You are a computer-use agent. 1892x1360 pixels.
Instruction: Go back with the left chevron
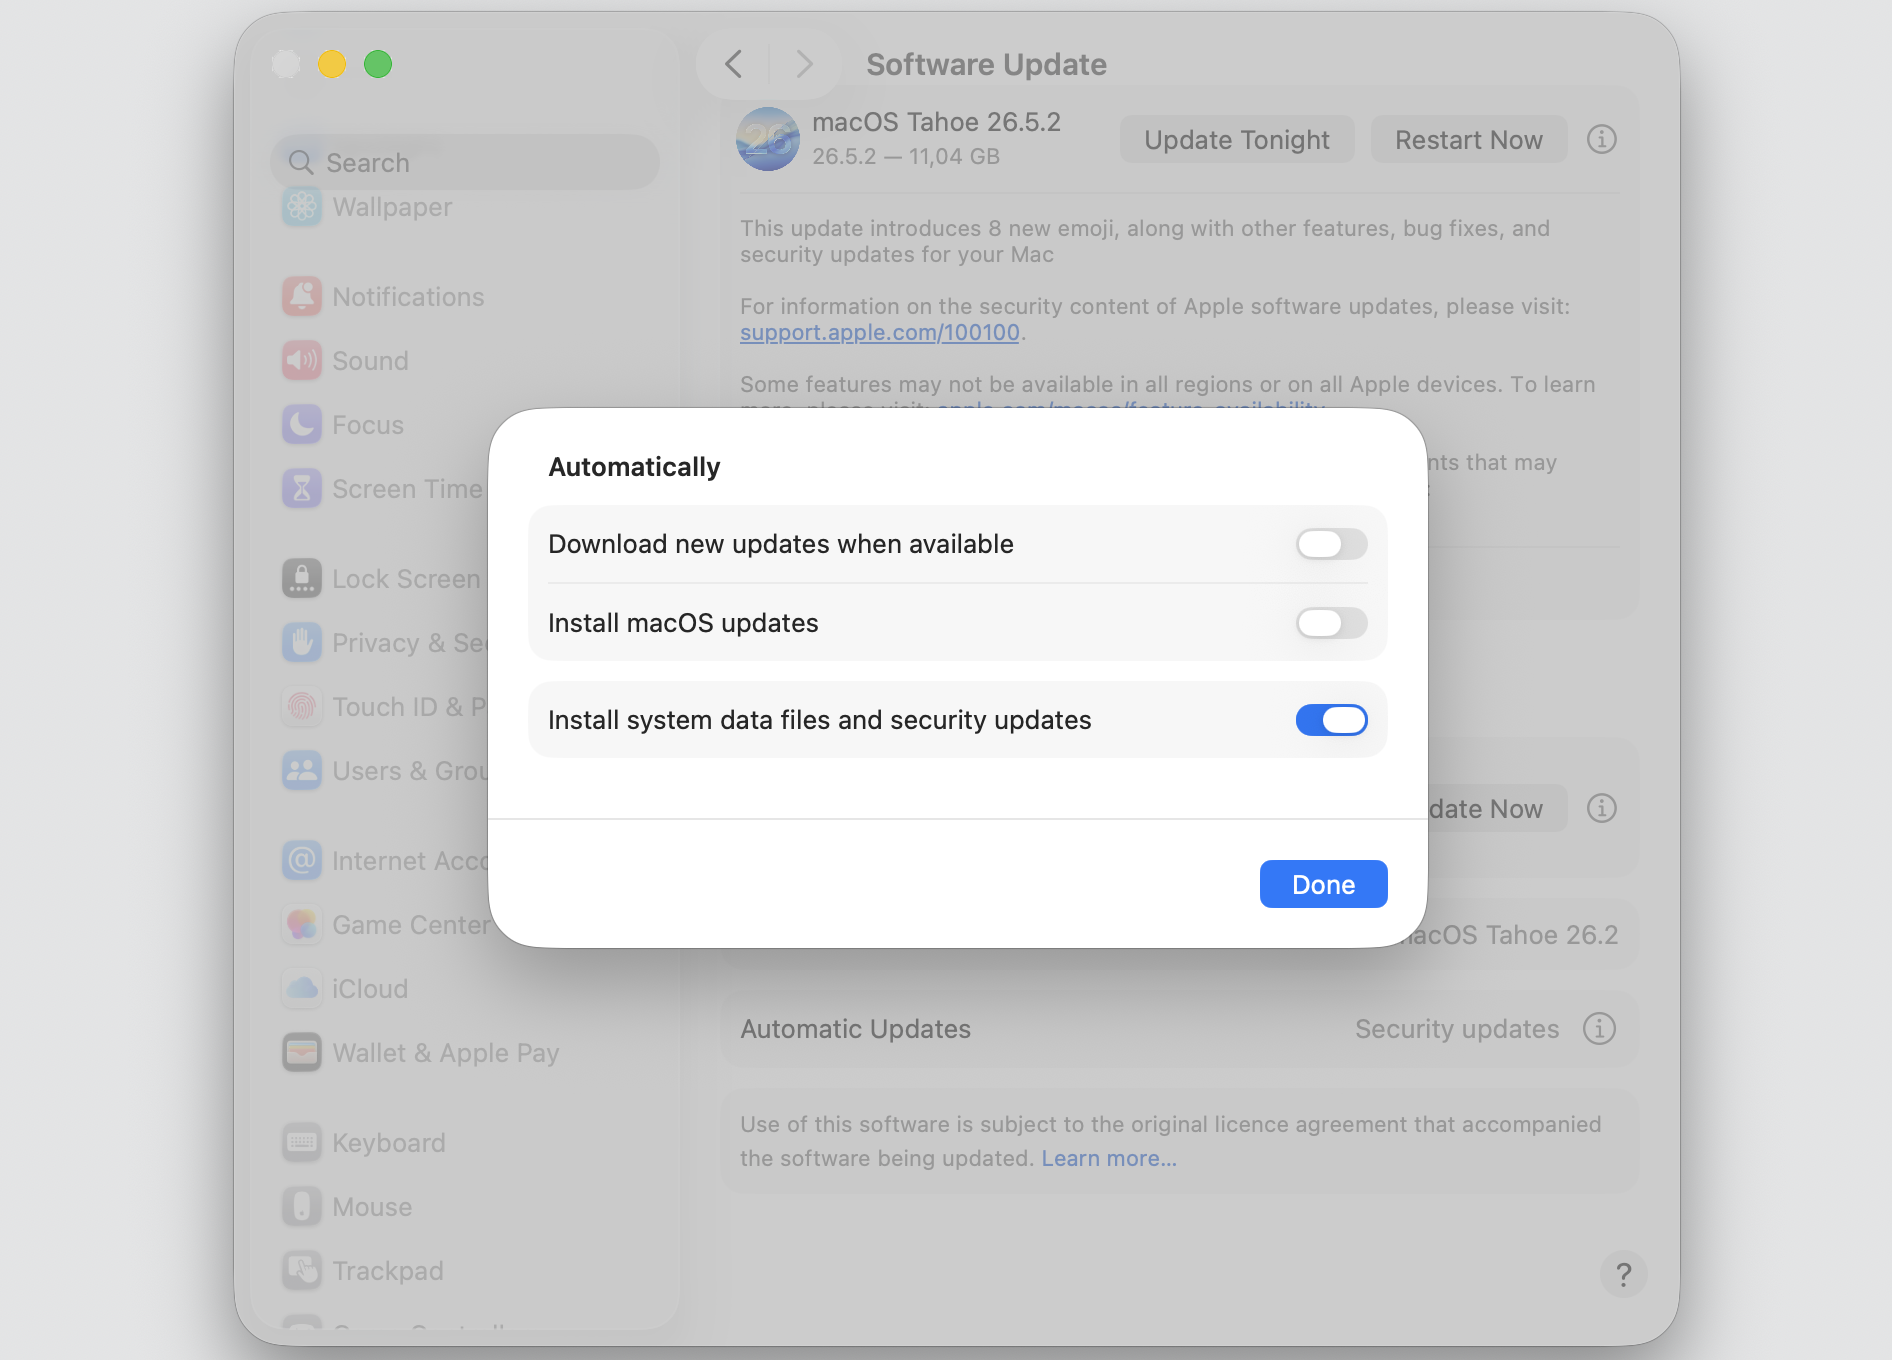[733, 64]
